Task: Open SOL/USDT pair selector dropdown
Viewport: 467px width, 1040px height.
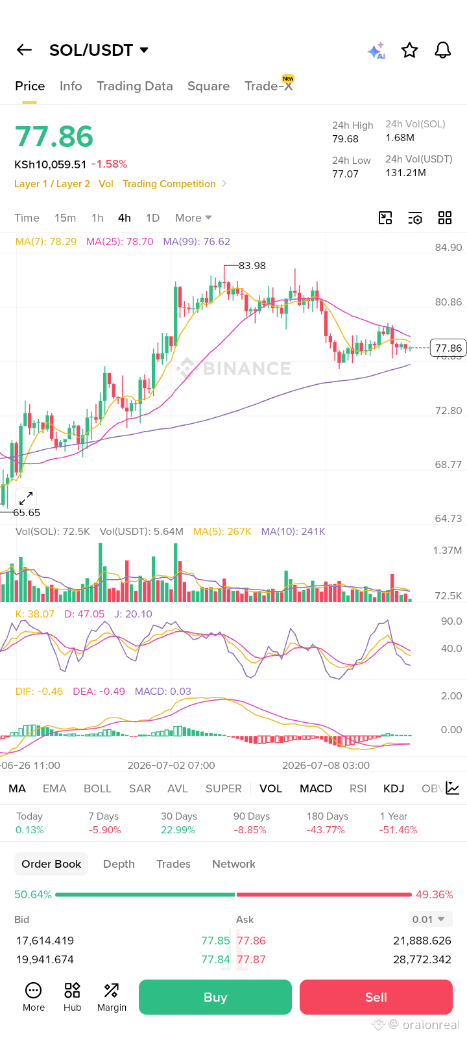Action: pos(99,50)
